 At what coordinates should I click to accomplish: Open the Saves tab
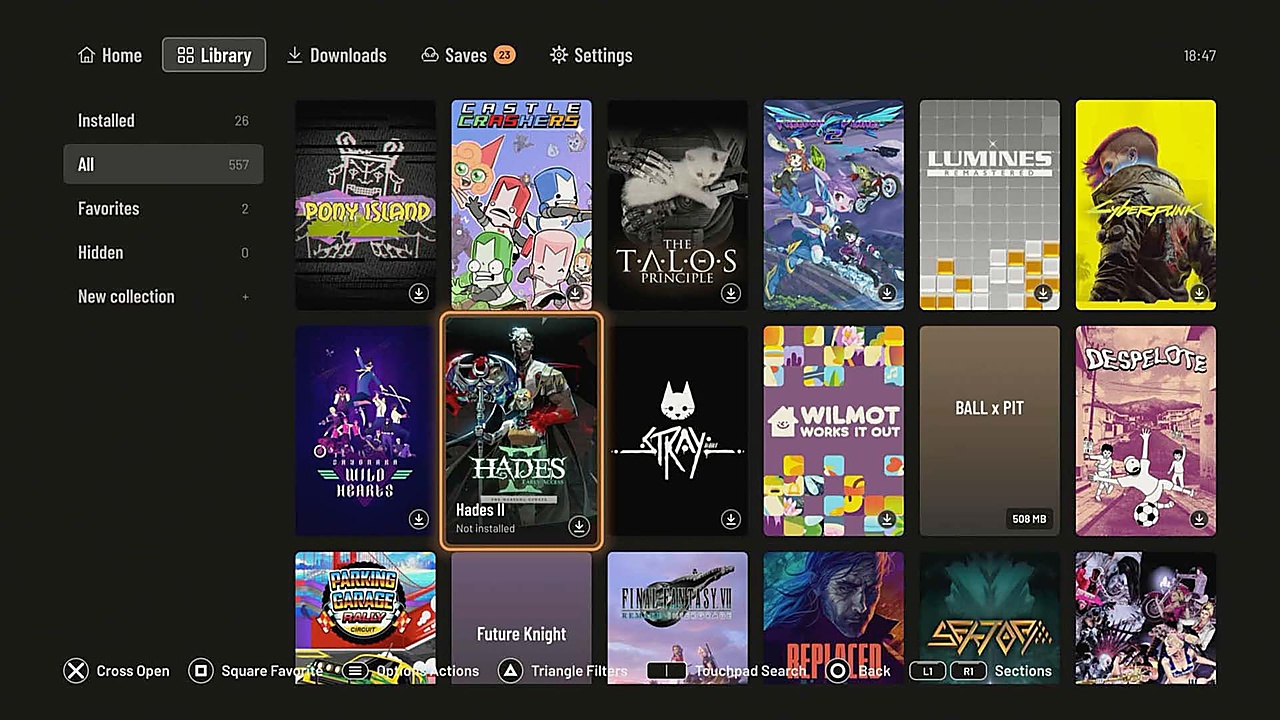pyautogui.click(x=468, y=55)
